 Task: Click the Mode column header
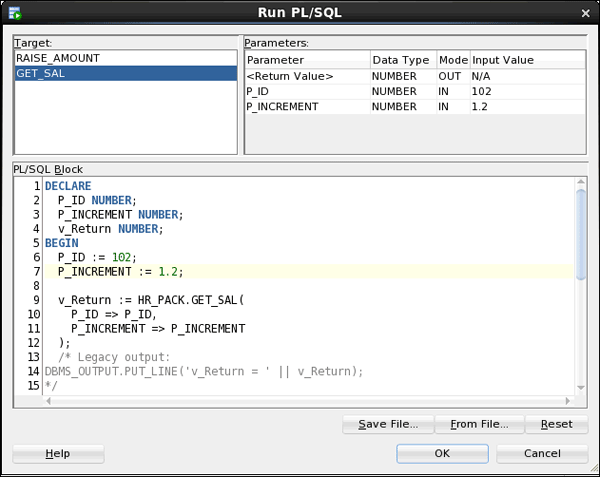click(452, 60)
